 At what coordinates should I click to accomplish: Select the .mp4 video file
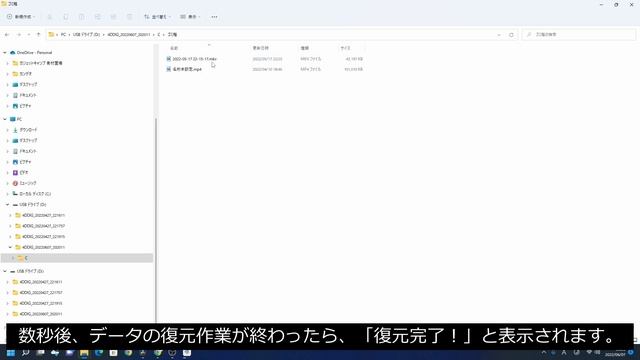[187, 69]
